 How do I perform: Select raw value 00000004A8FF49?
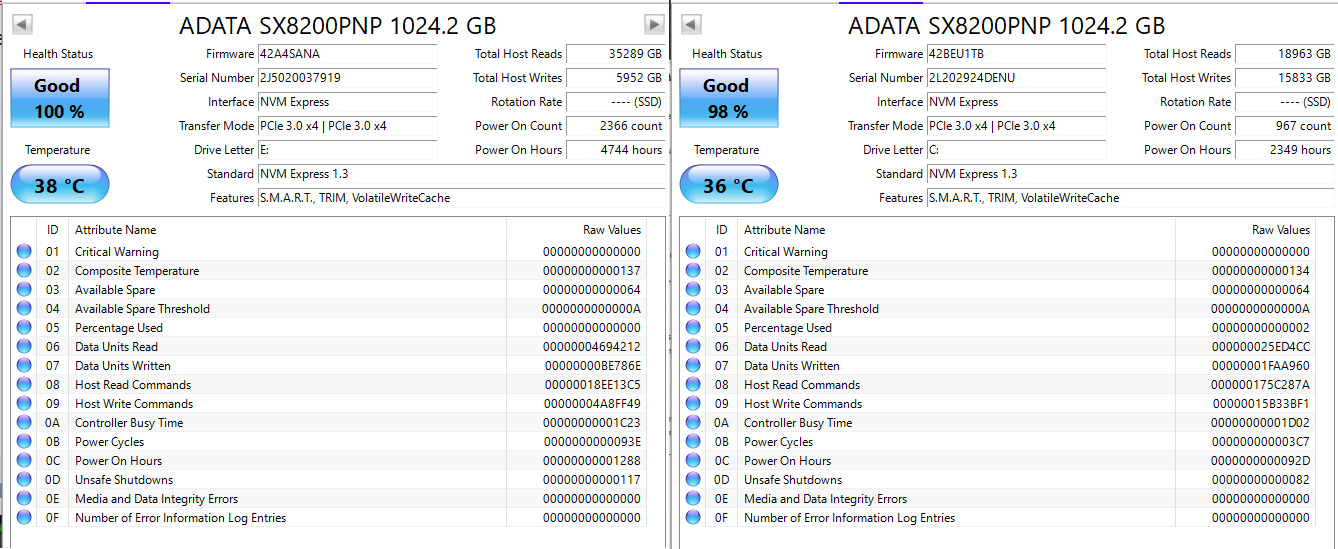click(x=593, y=404)
